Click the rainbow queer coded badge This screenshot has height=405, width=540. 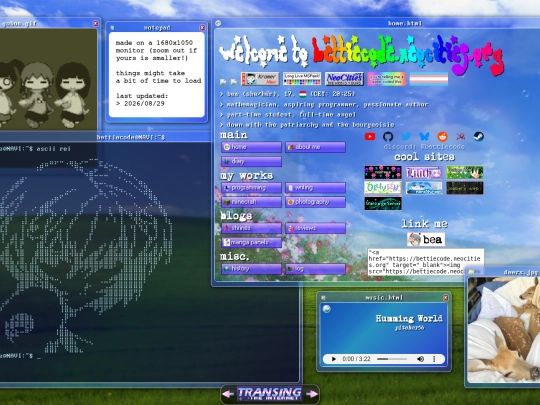386,79
